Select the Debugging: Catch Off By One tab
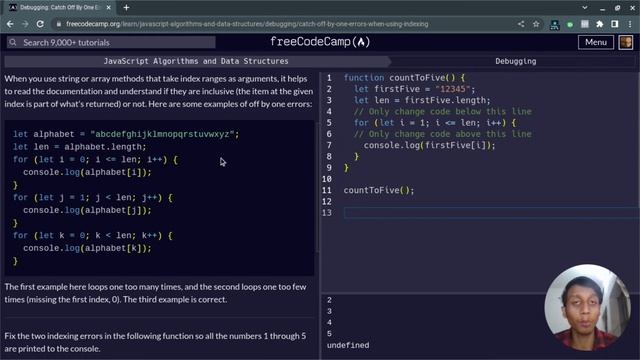640x360 pixels. pyautogui.click(x=60, y=7)
